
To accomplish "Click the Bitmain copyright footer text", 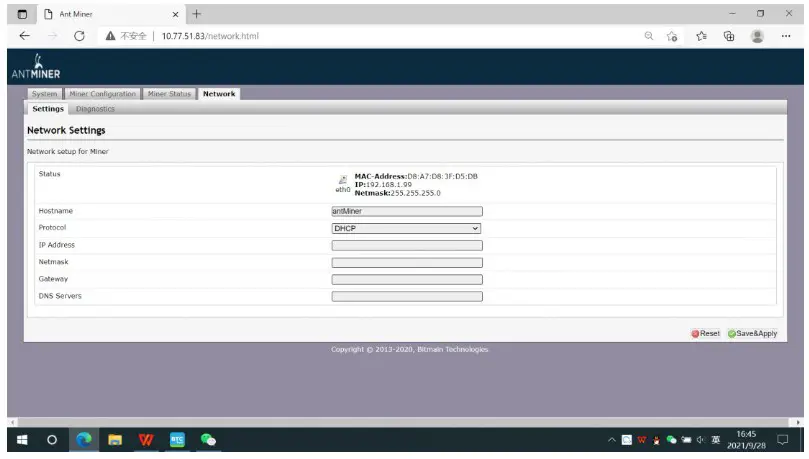I will 409,350.
